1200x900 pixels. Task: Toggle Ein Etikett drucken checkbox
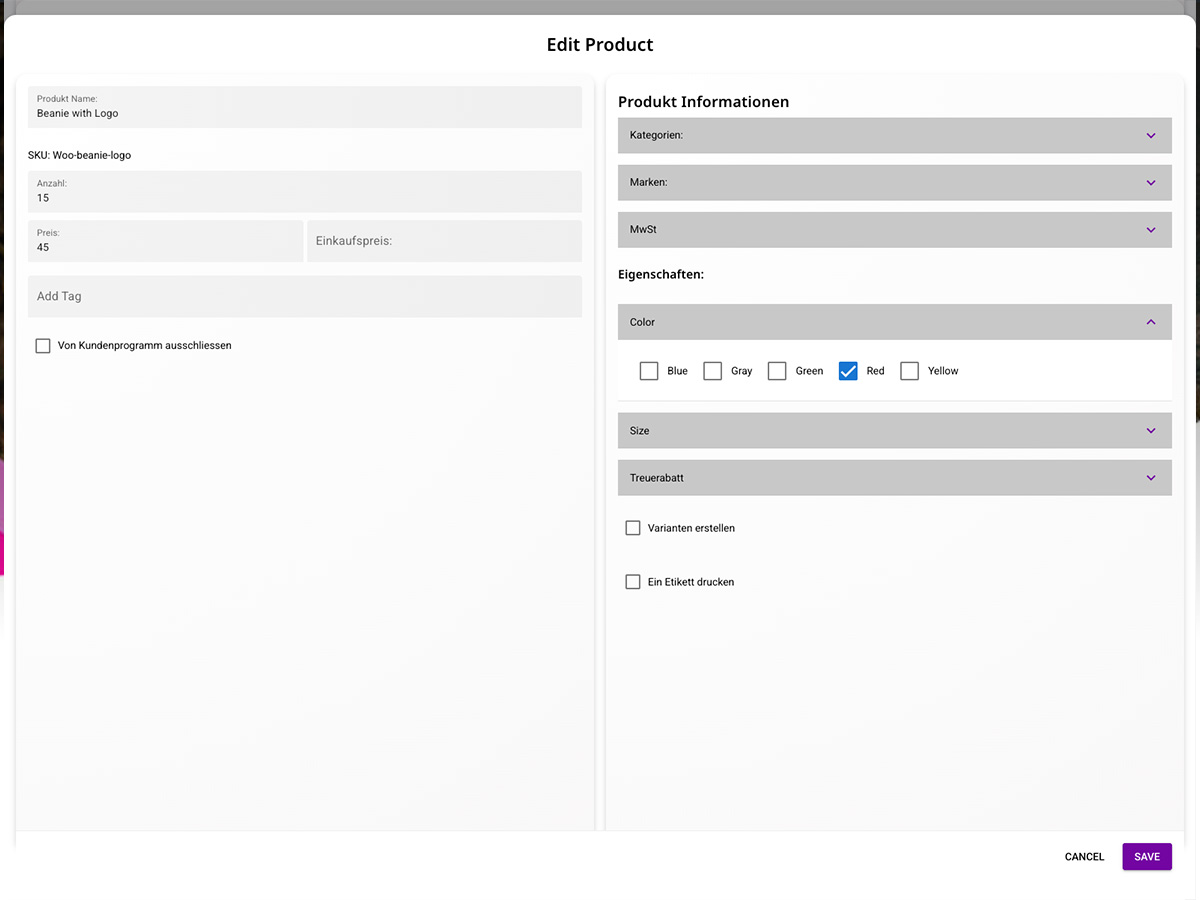pyautogui.click(x=633, y=582)
